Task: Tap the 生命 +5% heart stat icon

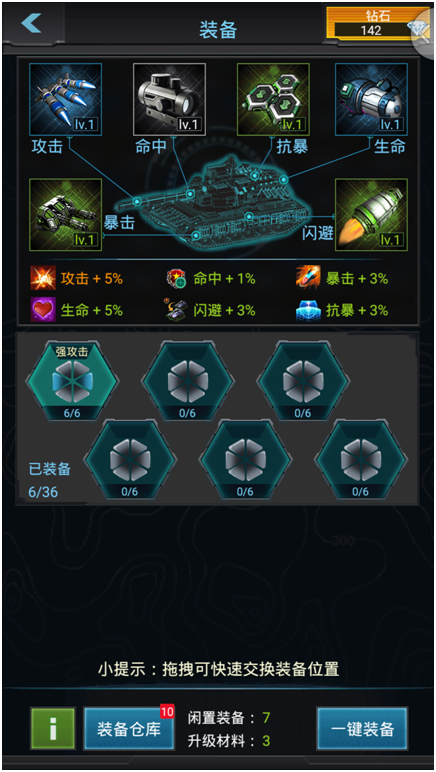Action: point(43,310)
